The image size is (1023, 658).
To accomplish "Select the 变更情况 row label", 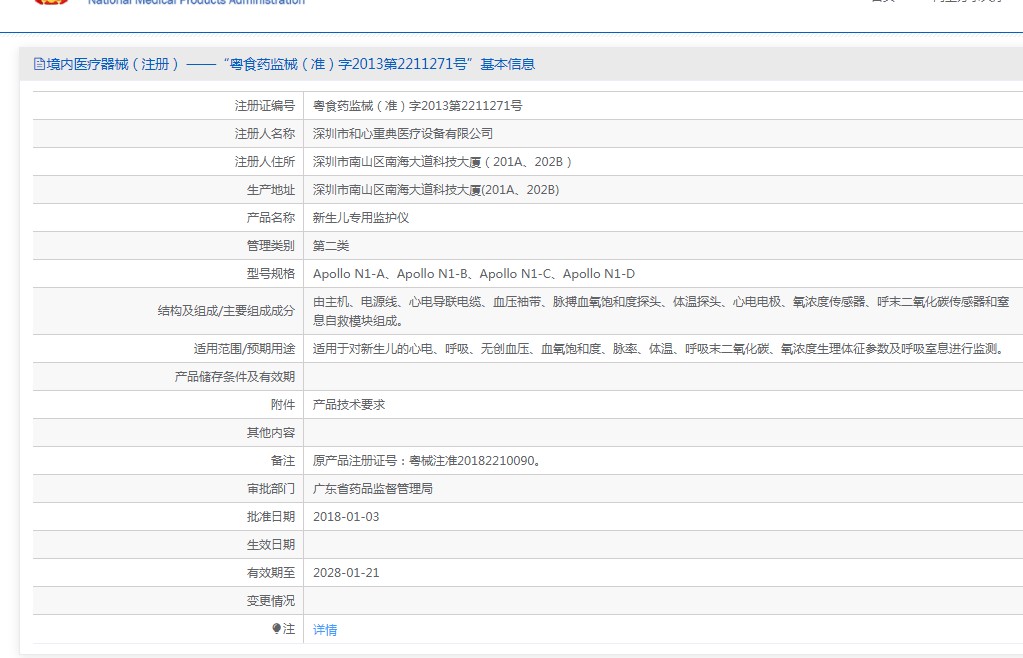I will coord(271,601).
